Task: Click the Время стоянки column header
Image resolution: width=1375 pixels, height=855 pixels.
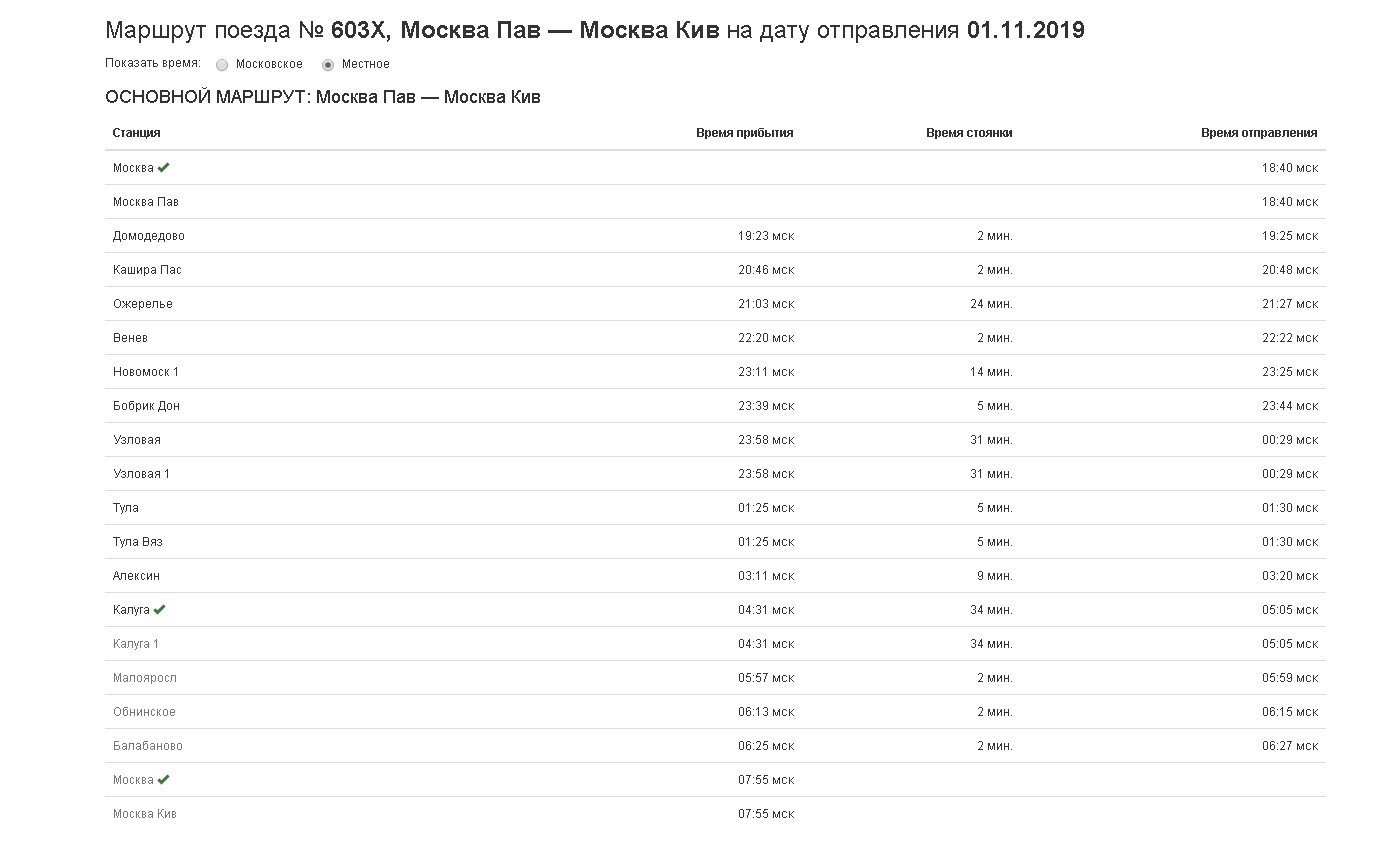Action: [968, 133]
